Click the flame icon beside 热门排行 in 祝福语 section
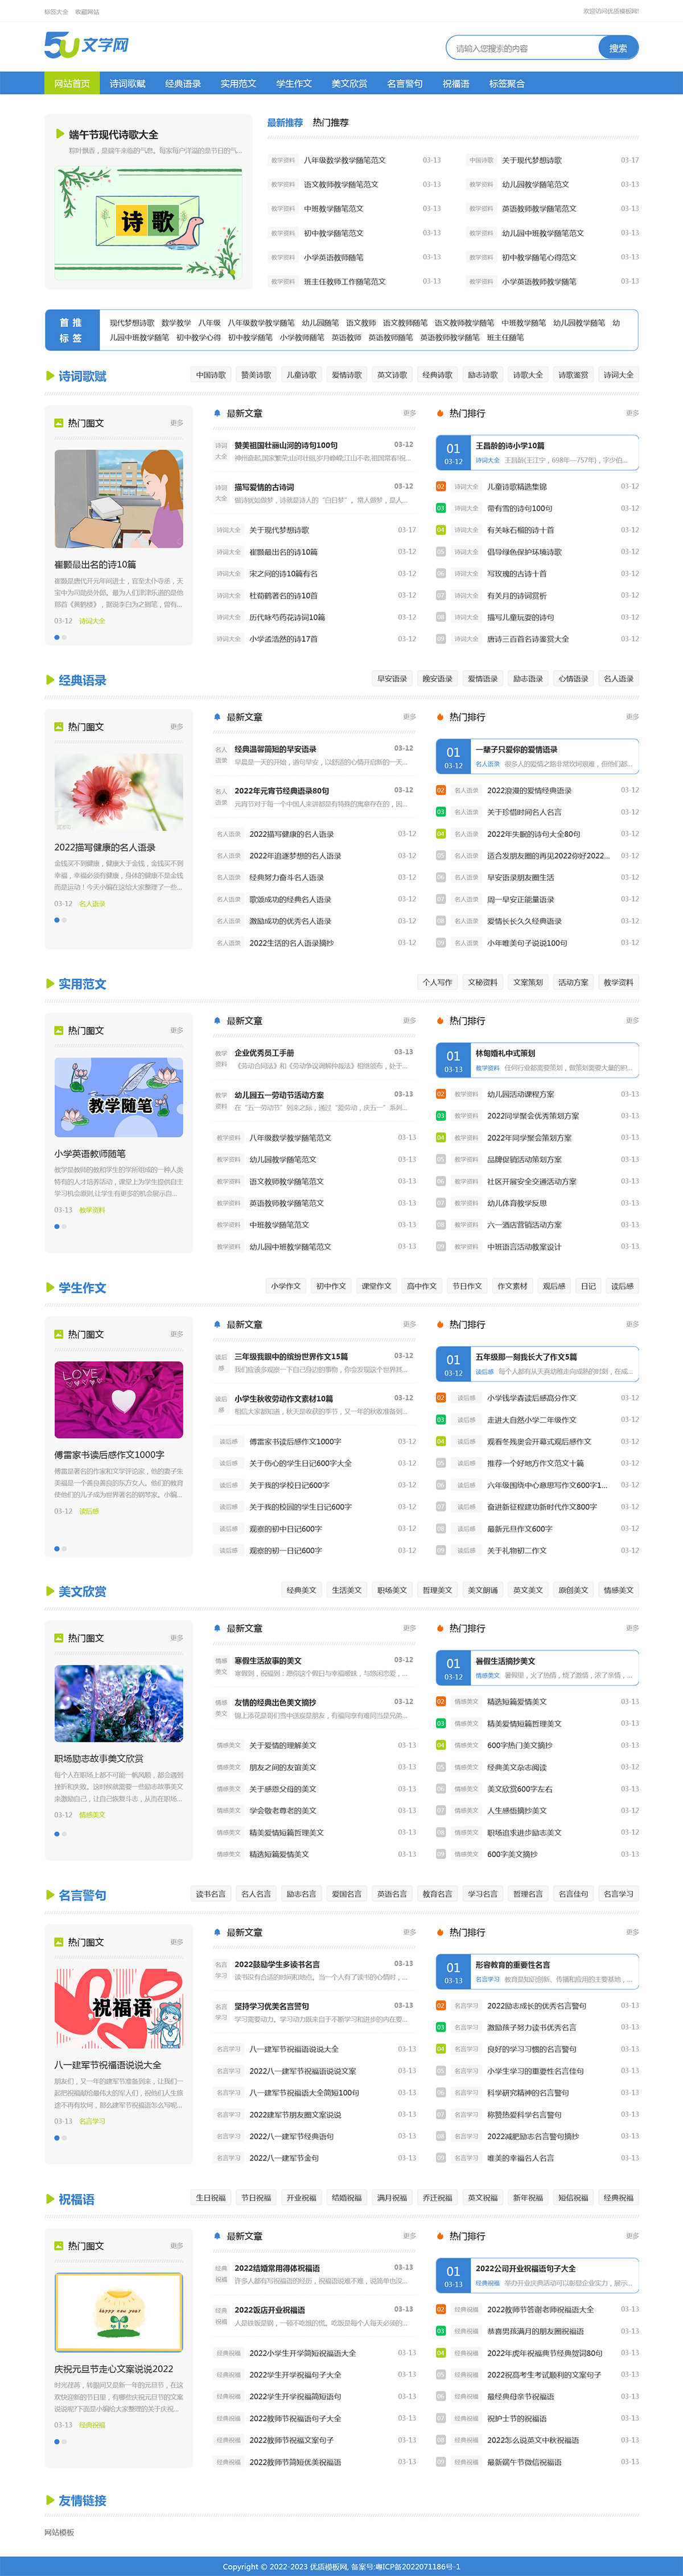 point(440,2236)
